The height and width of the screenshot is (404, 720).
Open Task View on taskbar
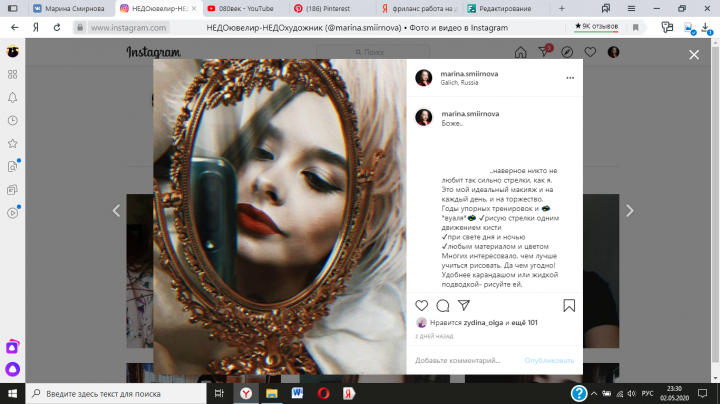[x=219, y=393]
